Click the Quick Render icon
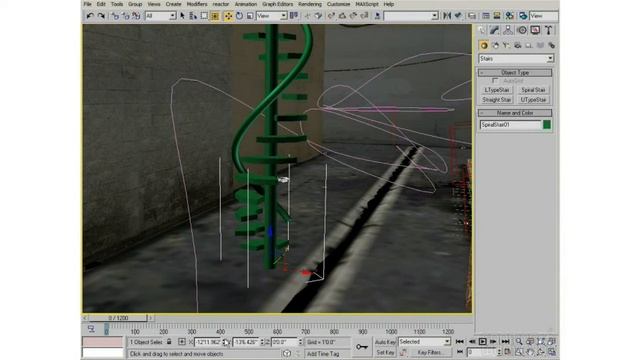The height and width of the screenshot is (360, 640). pyautogui.click(x=523, y=16)
